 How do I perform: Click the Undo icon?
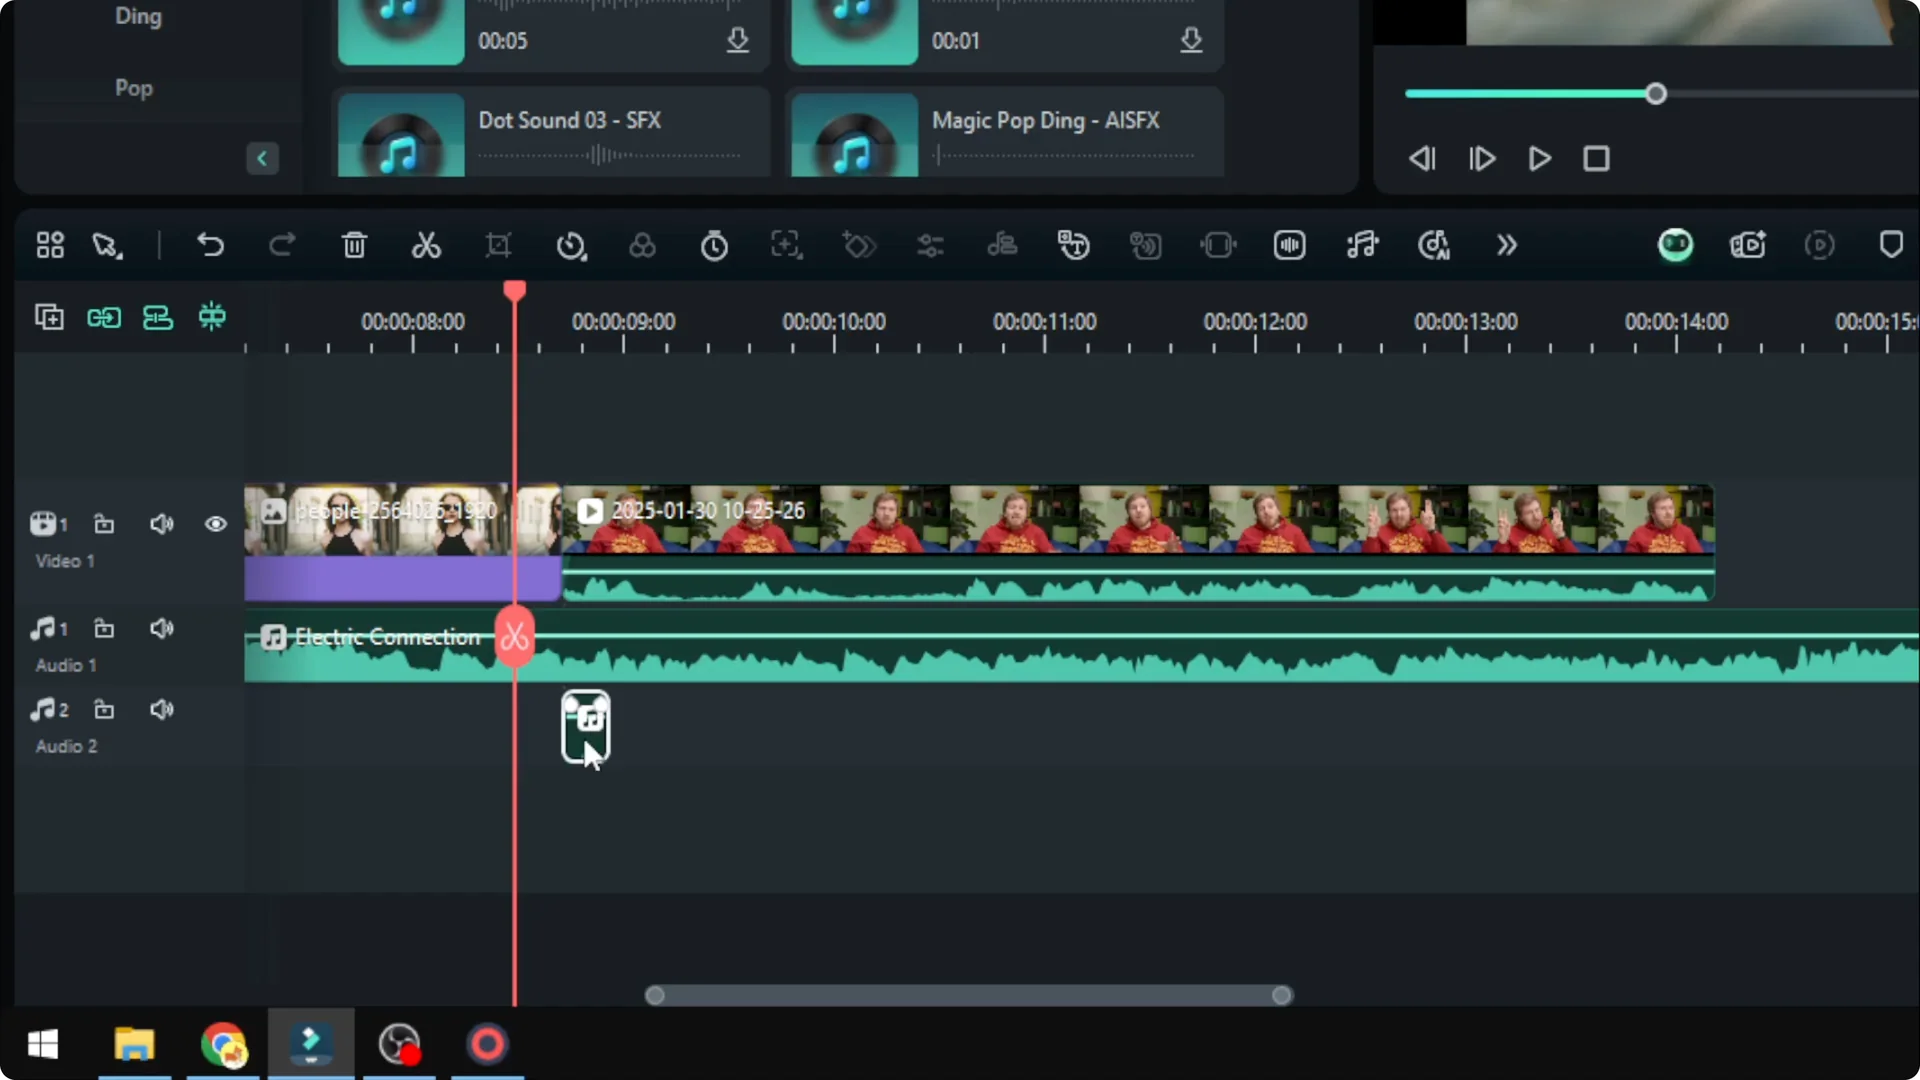pos(211,245)
